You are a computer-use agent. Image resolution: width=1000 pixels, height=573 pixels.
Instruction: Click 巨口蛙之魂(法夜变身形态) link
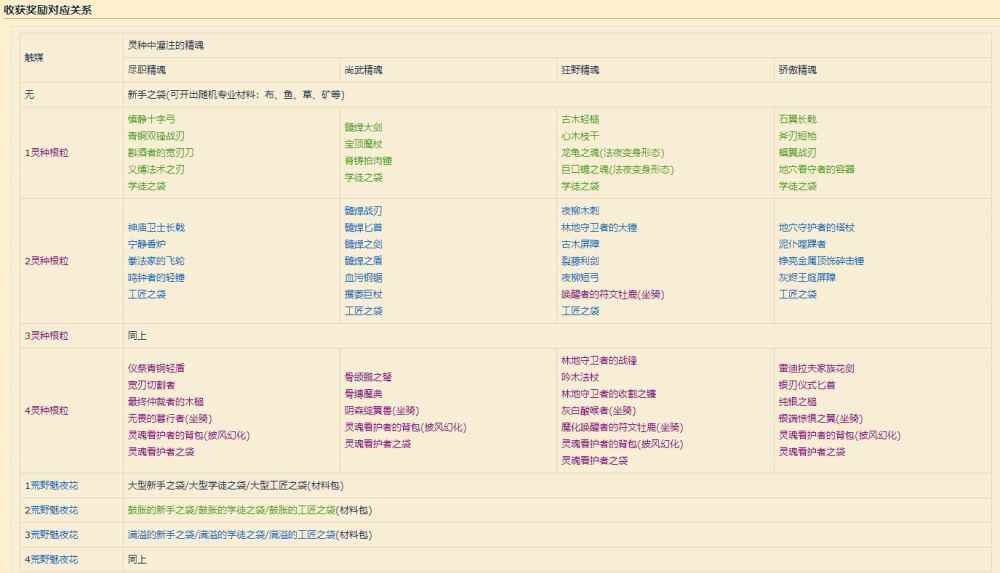[x=617, y=170]
